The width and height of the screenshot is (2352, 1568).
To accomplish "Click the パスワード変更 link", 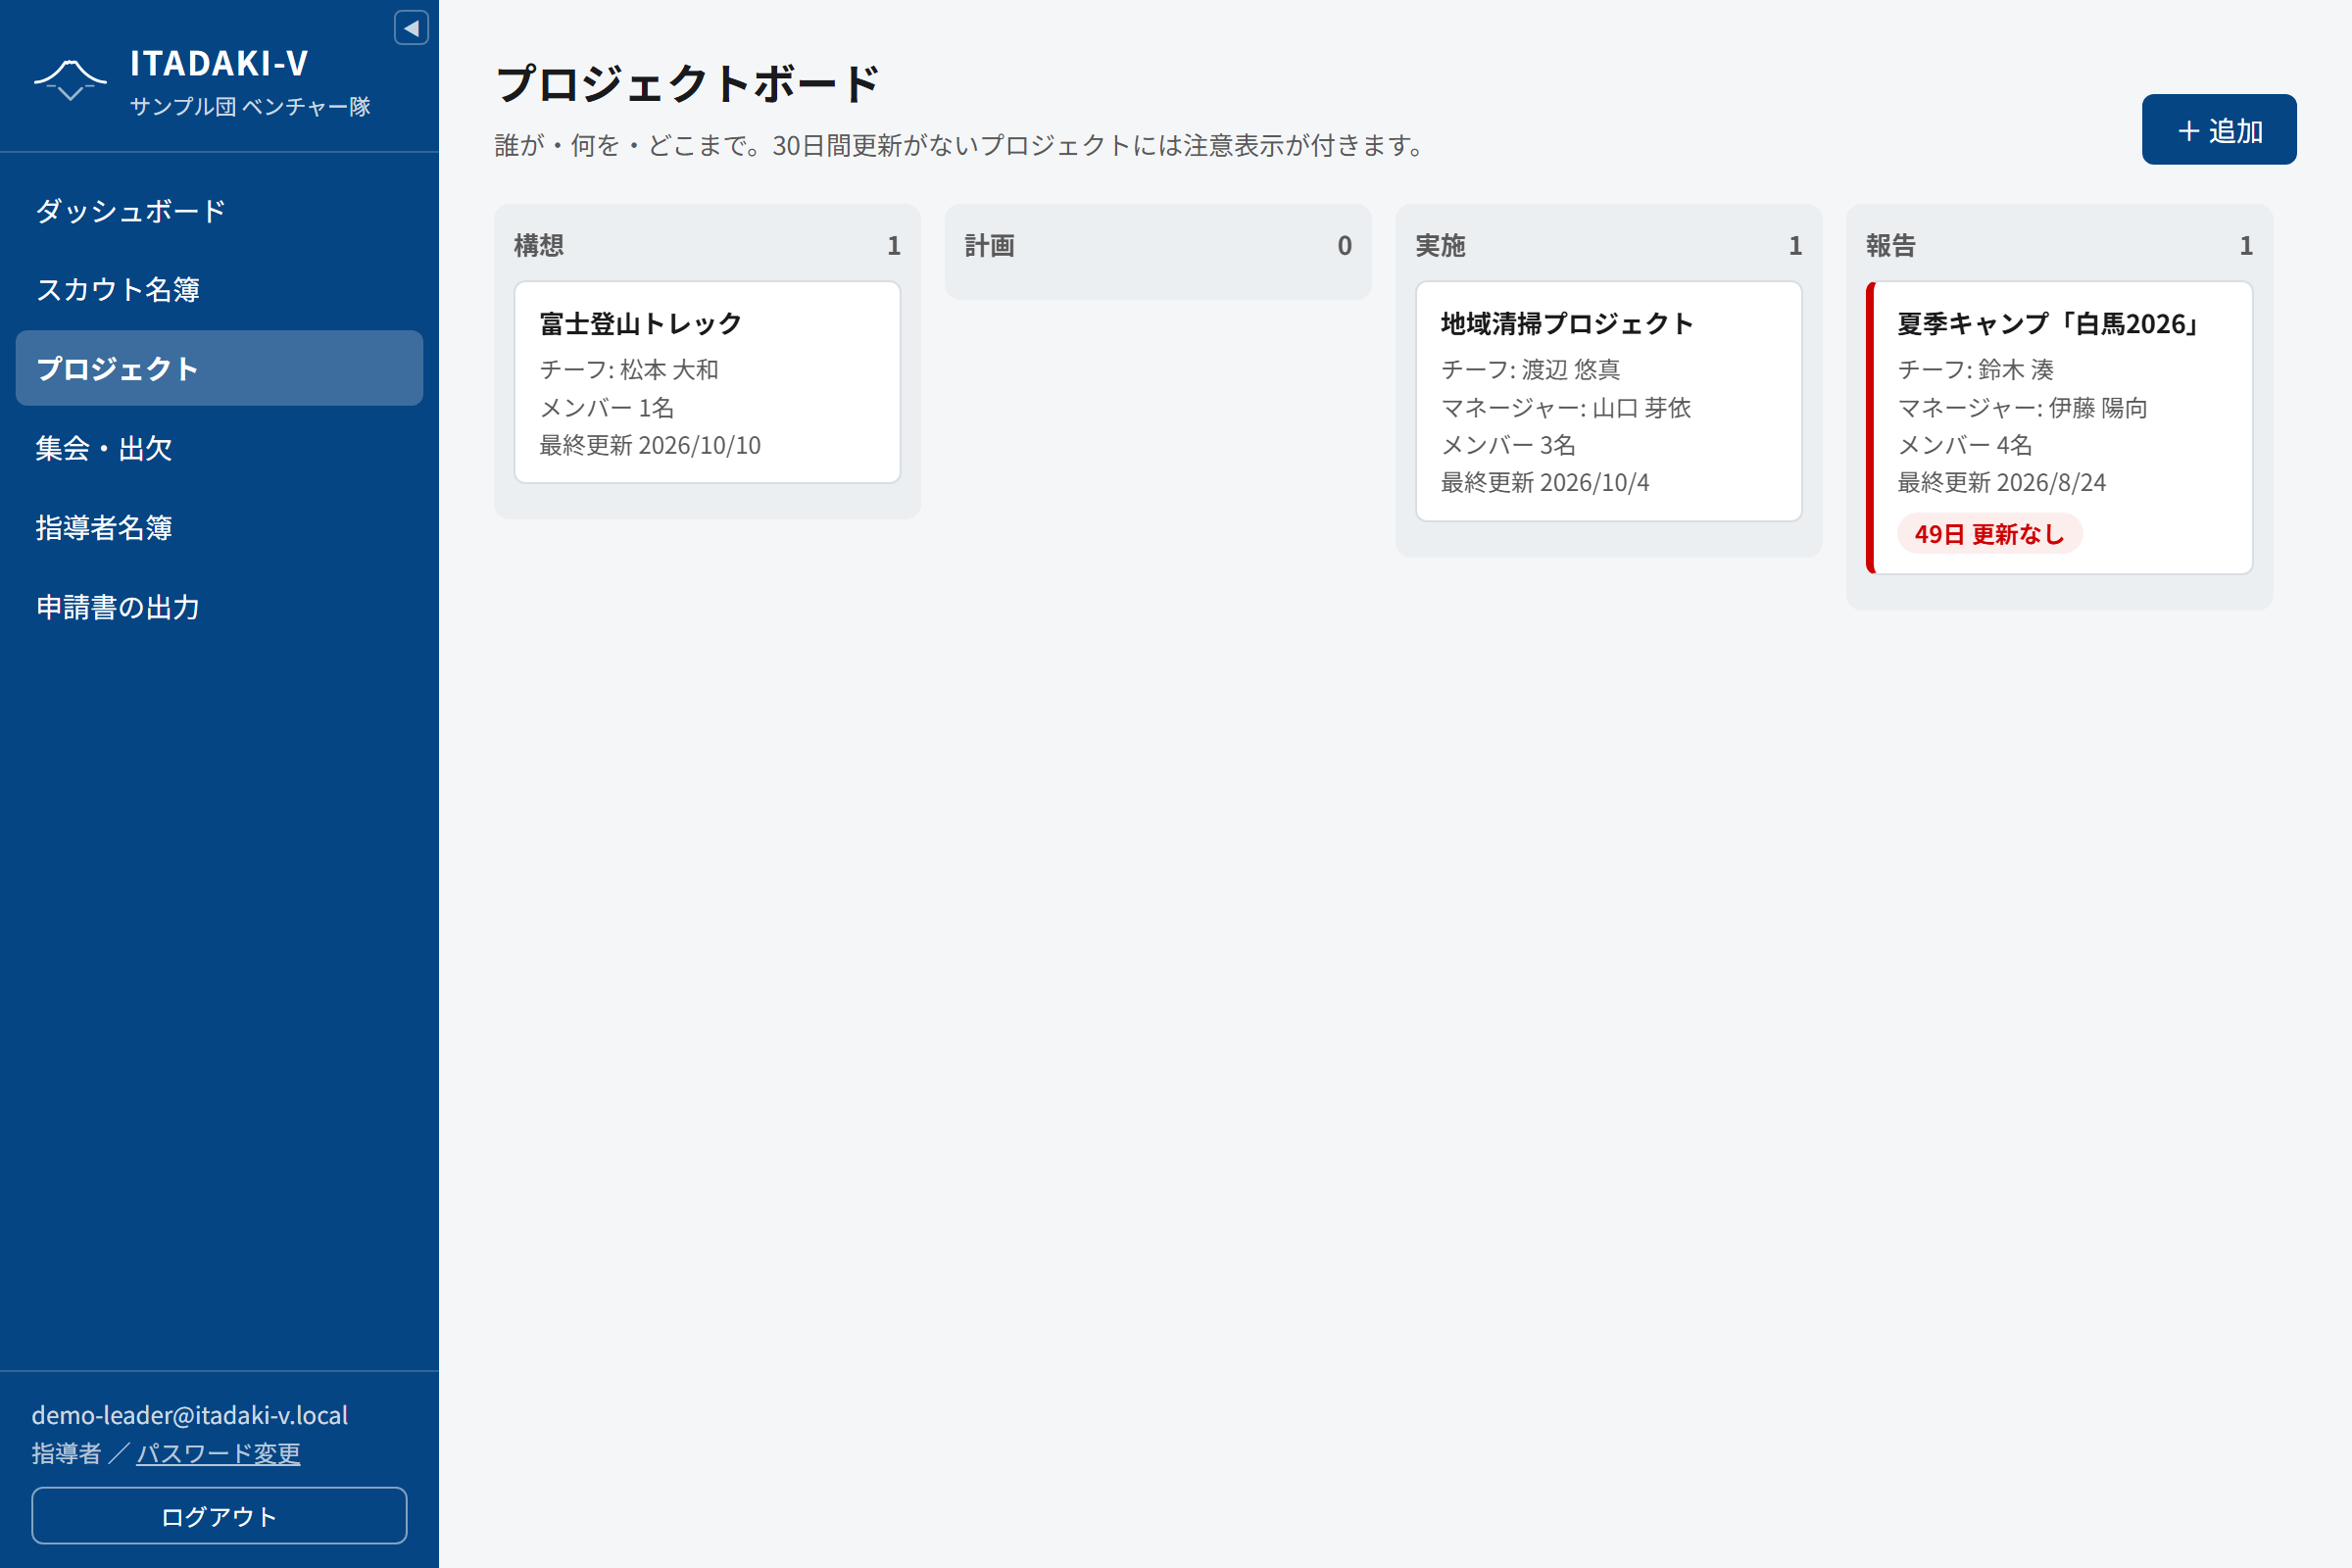I will (x=218, y=1453).
